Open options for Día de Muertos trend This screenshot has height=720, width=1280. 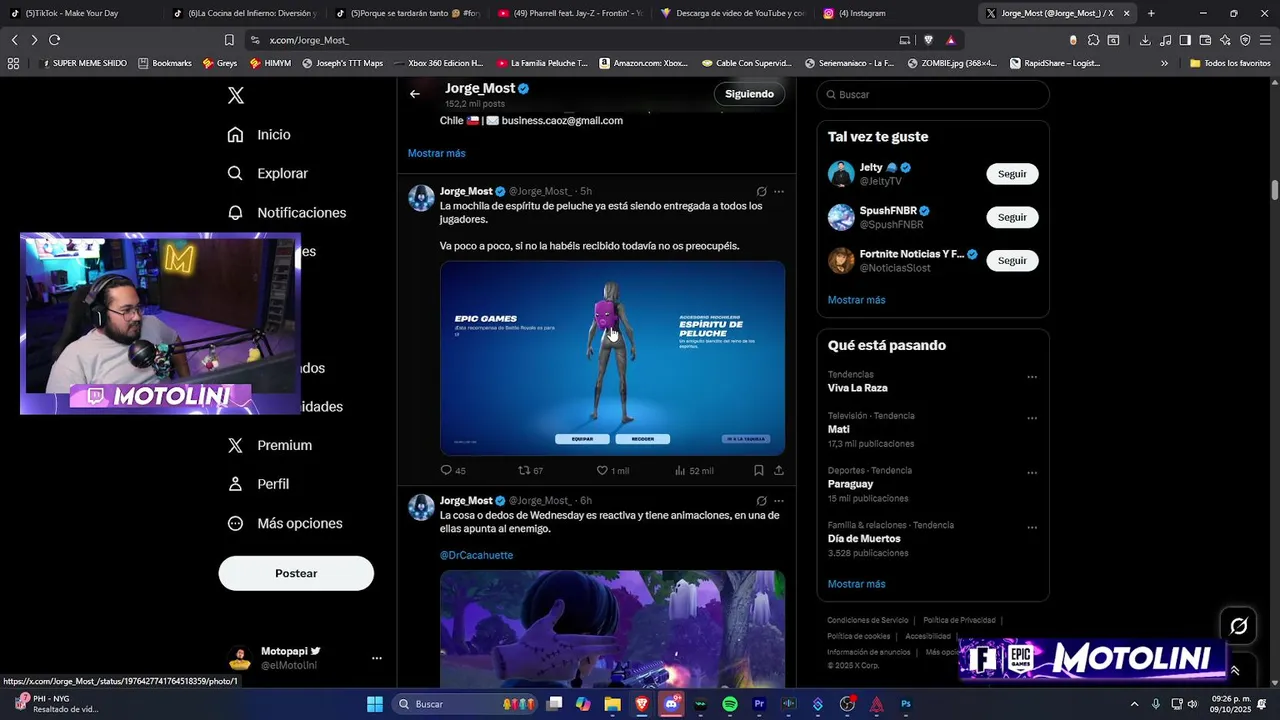click(x=1032, y=527)
